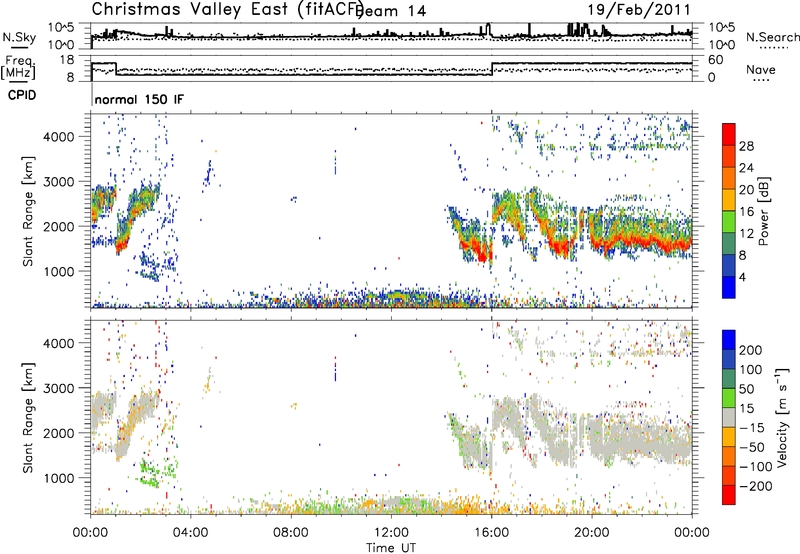Image resolution: width=800 pixels, height=554 pixels.
Task: Click the 10^5 tick beside N.Search
Action: coord(722,27)
